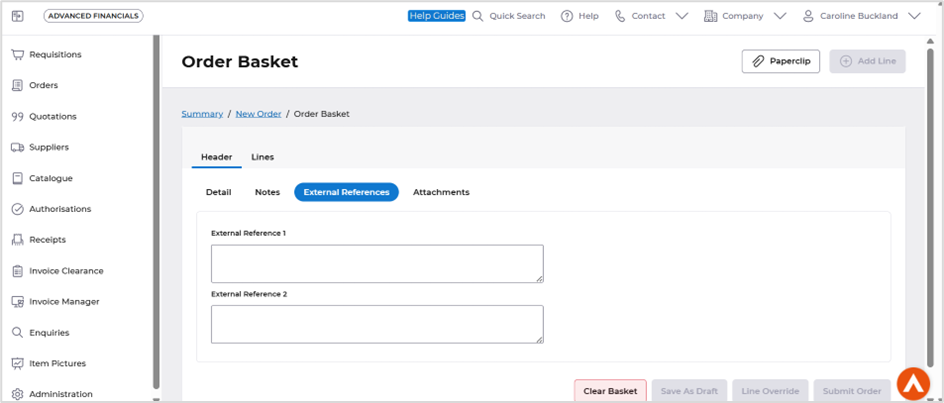Image resolution: width=944 pixels, height=403 pixels.
Task: Select the Attachments sub-tab
Action: click(441, 192)
